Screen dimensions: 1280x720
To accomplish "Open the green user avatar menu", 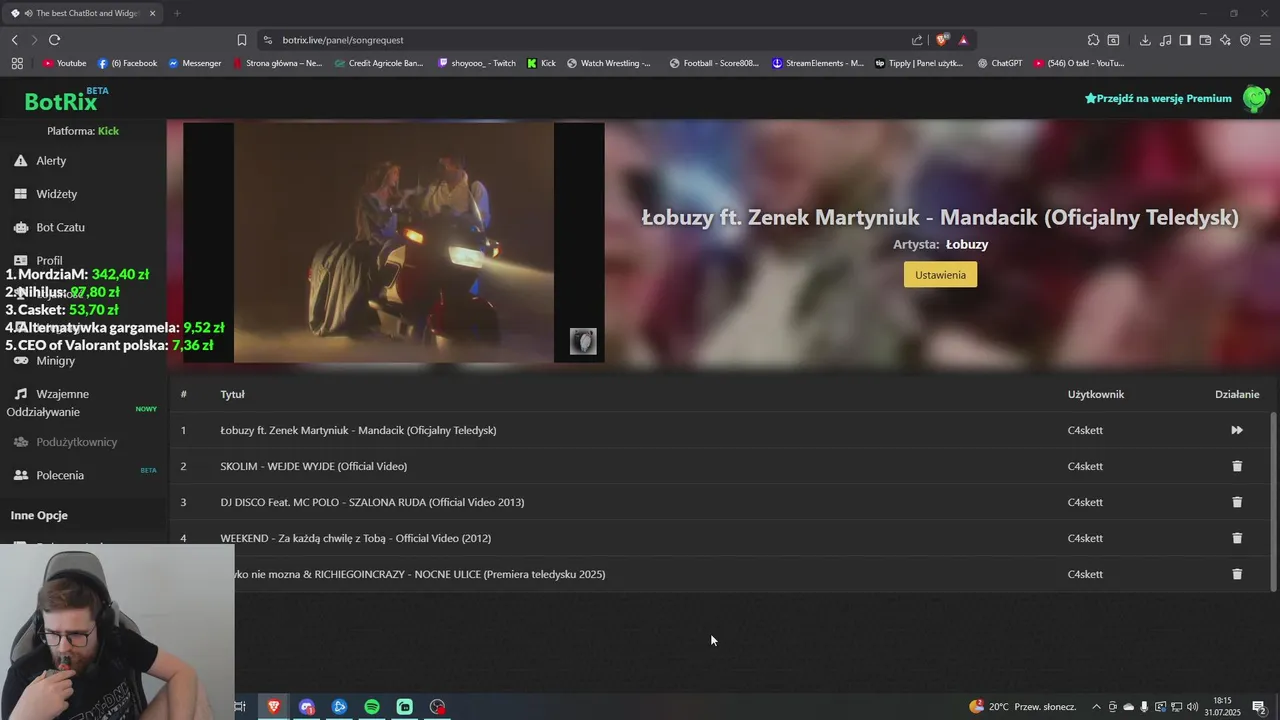I will tap(1256, 98).
